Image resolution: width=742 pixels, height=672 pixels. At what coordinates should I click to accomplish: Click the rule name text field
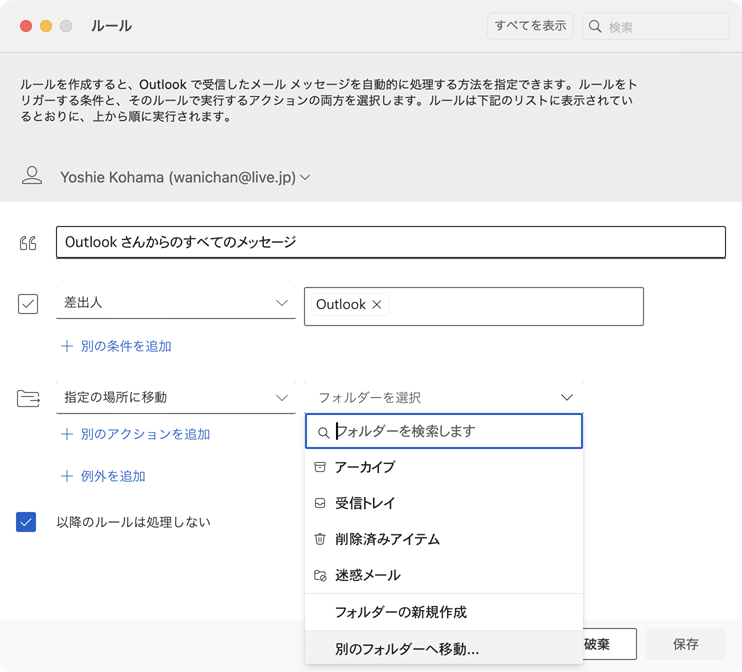point(390,242)
